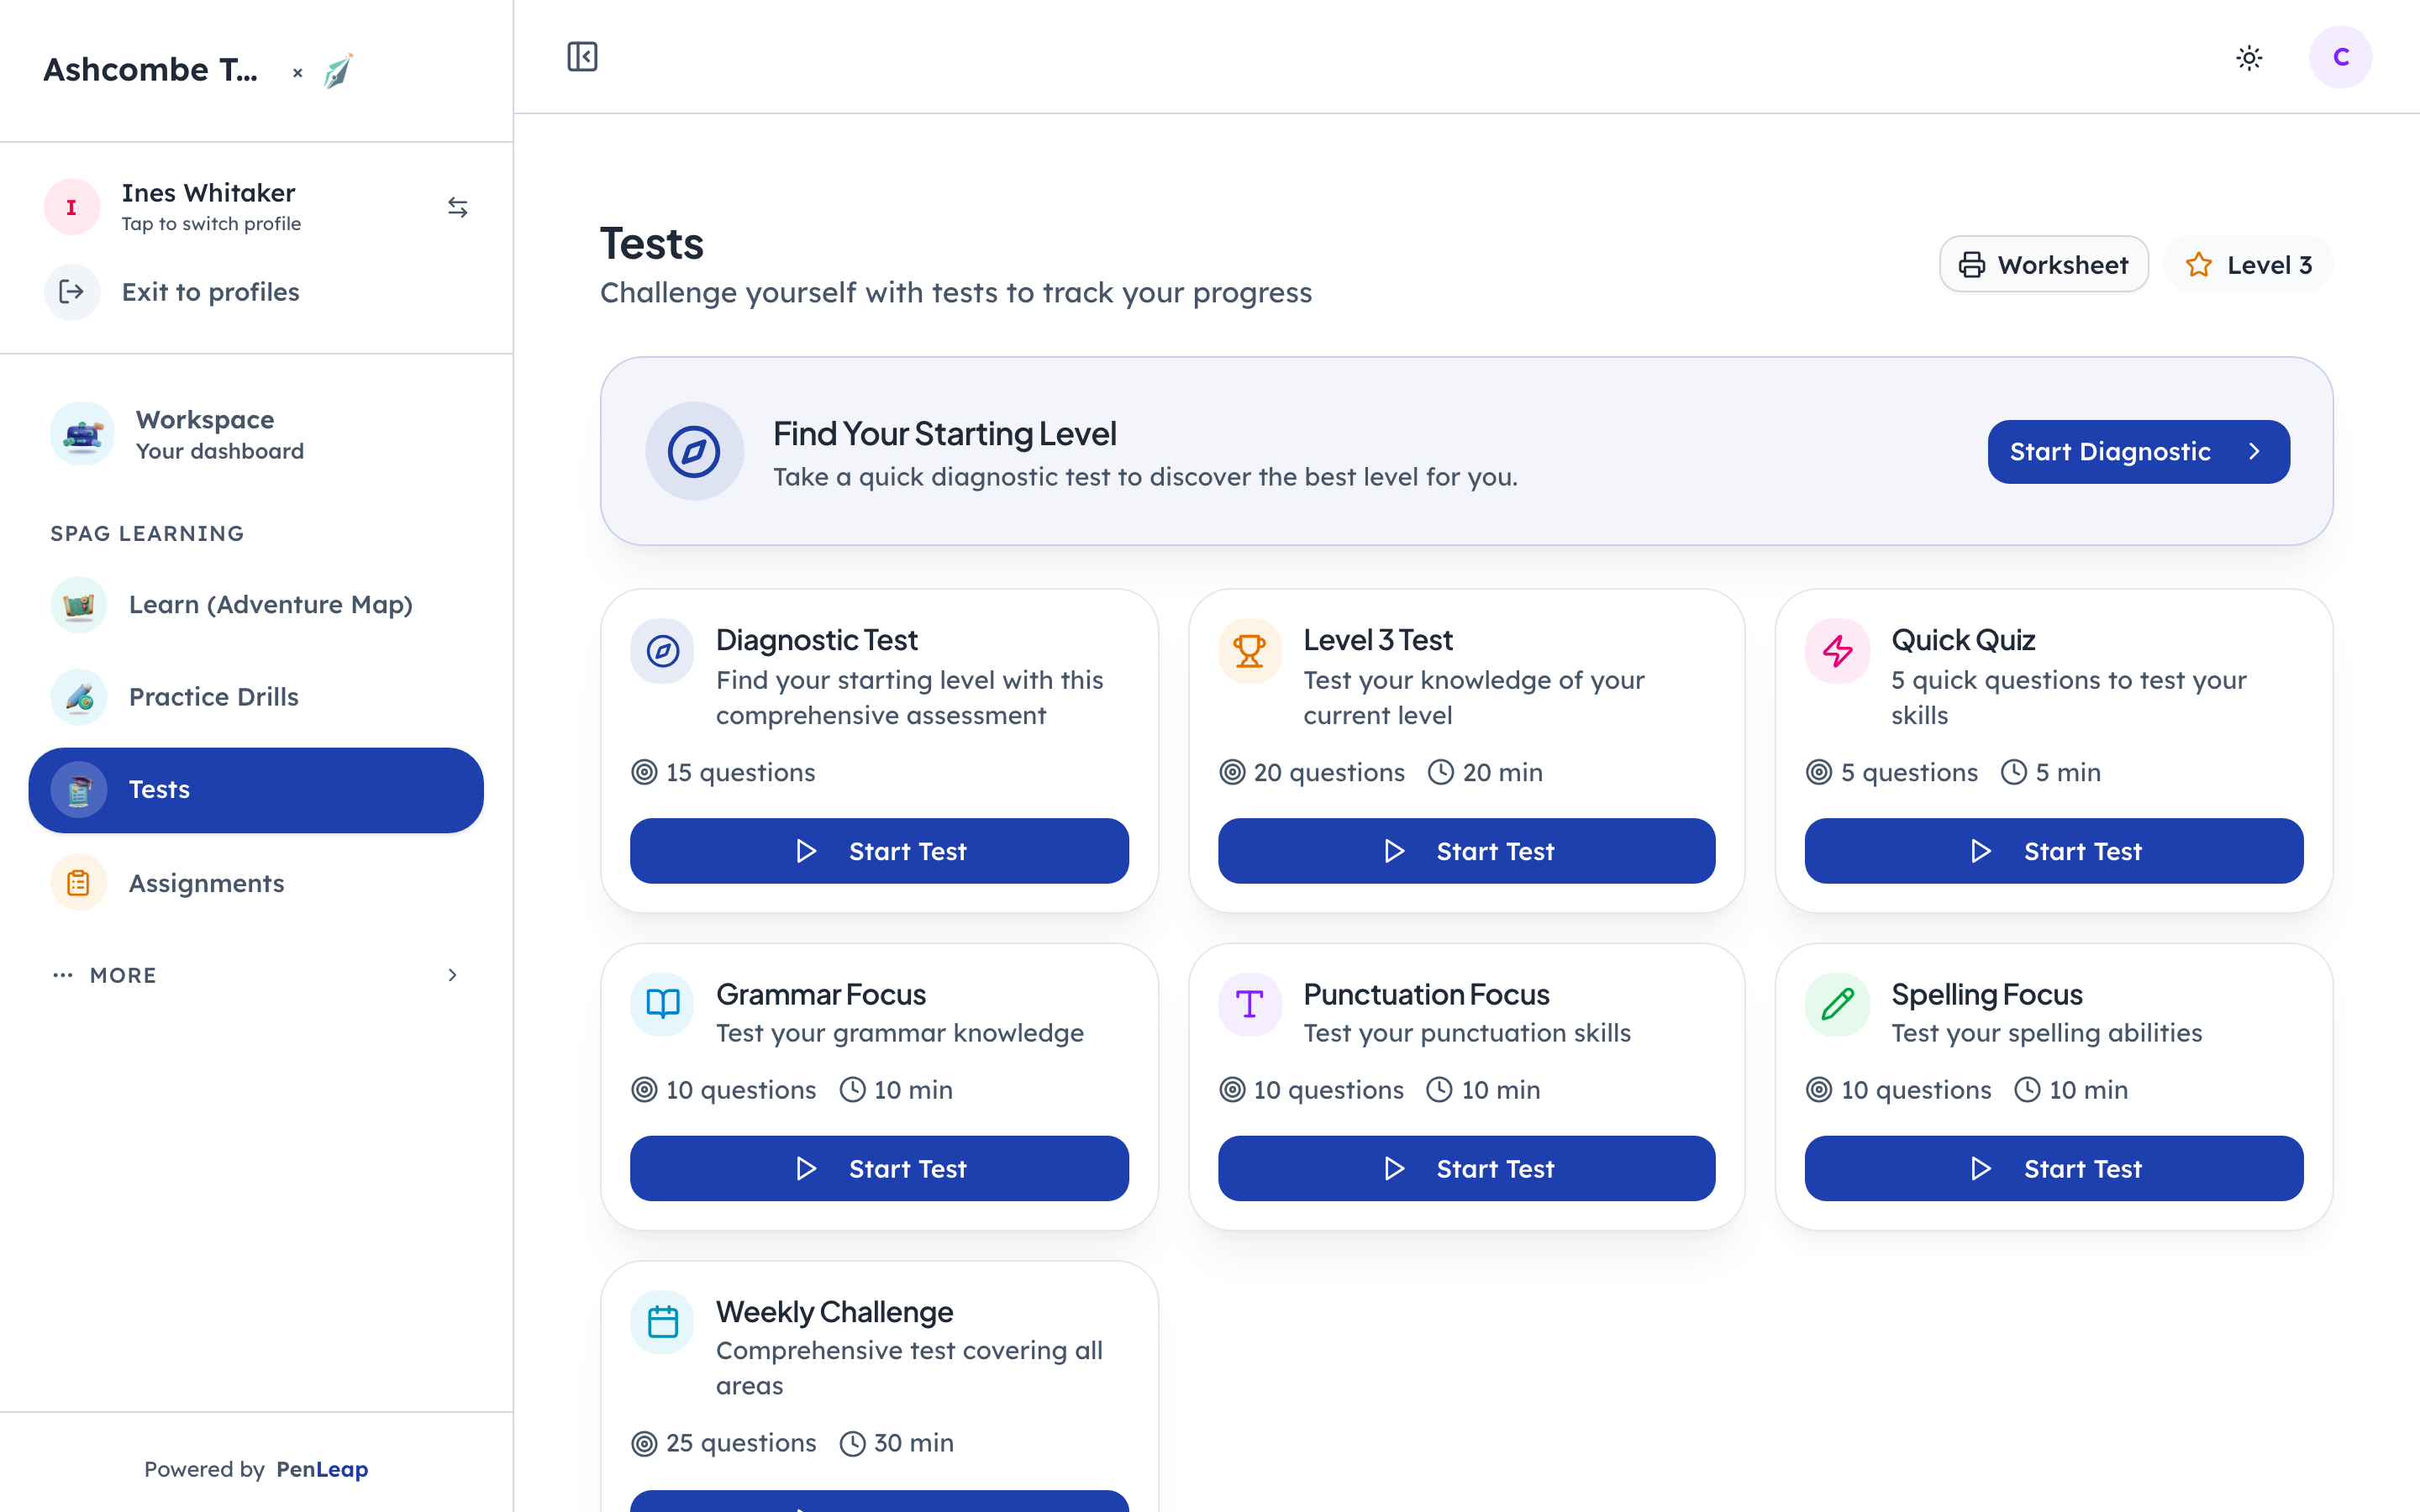Click the Punctuation Focus T icon
The image size is (2420, 1512).
tap(1250, 1004)
